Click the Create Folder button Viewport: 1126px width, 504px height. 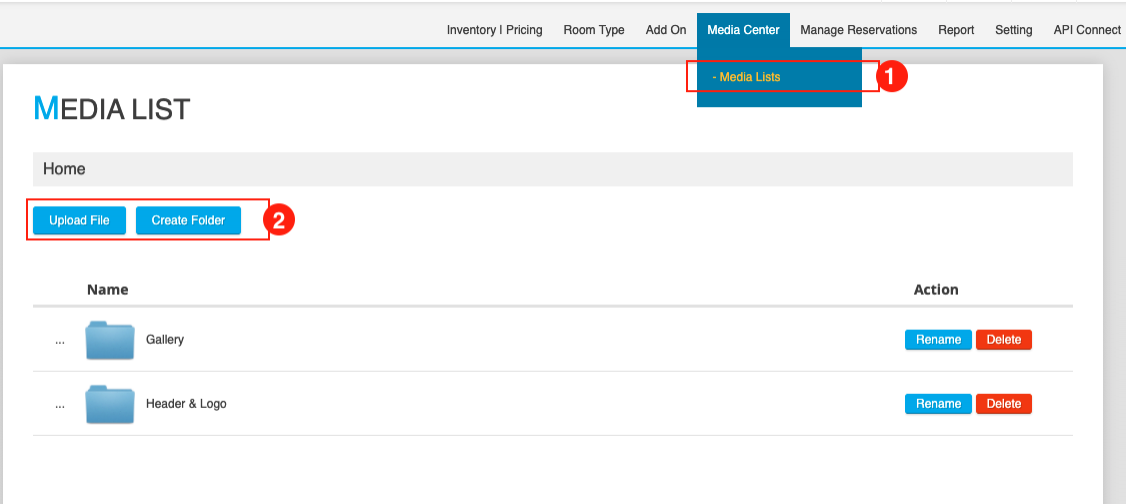pos(188,220)
